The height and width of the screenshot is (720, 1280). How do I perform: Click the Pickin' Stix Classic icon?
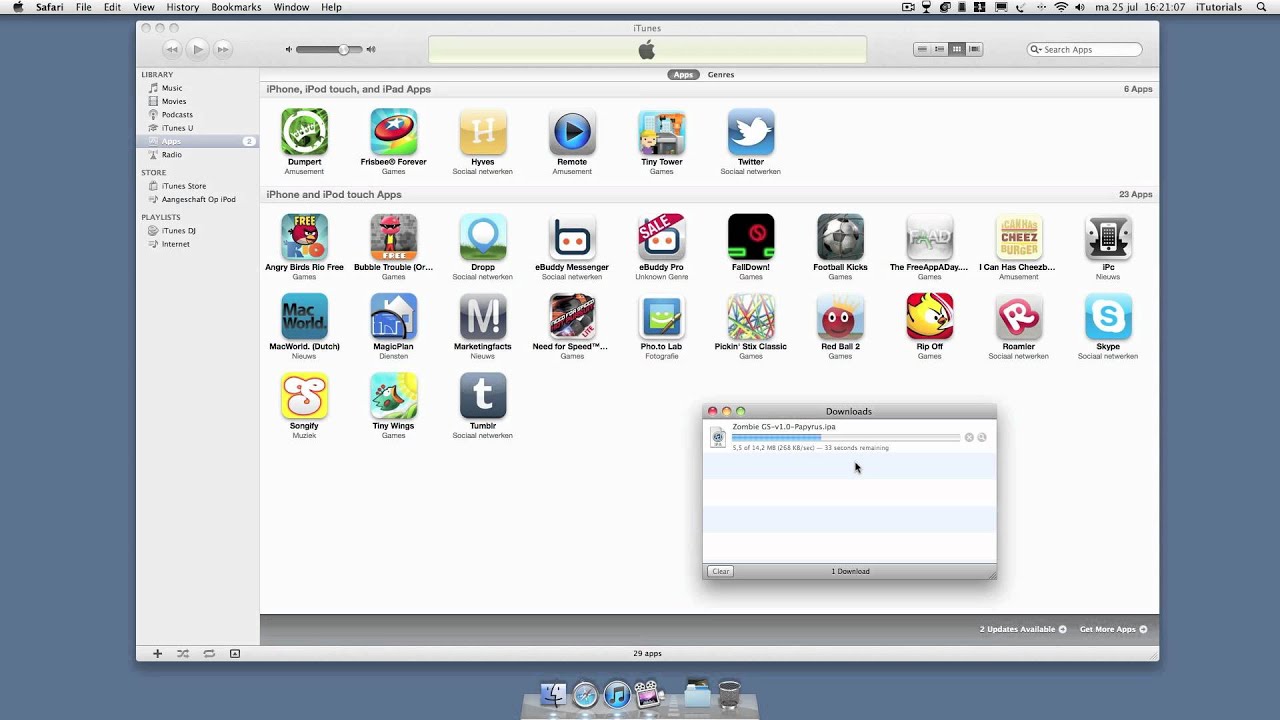[x=751, y=317]
